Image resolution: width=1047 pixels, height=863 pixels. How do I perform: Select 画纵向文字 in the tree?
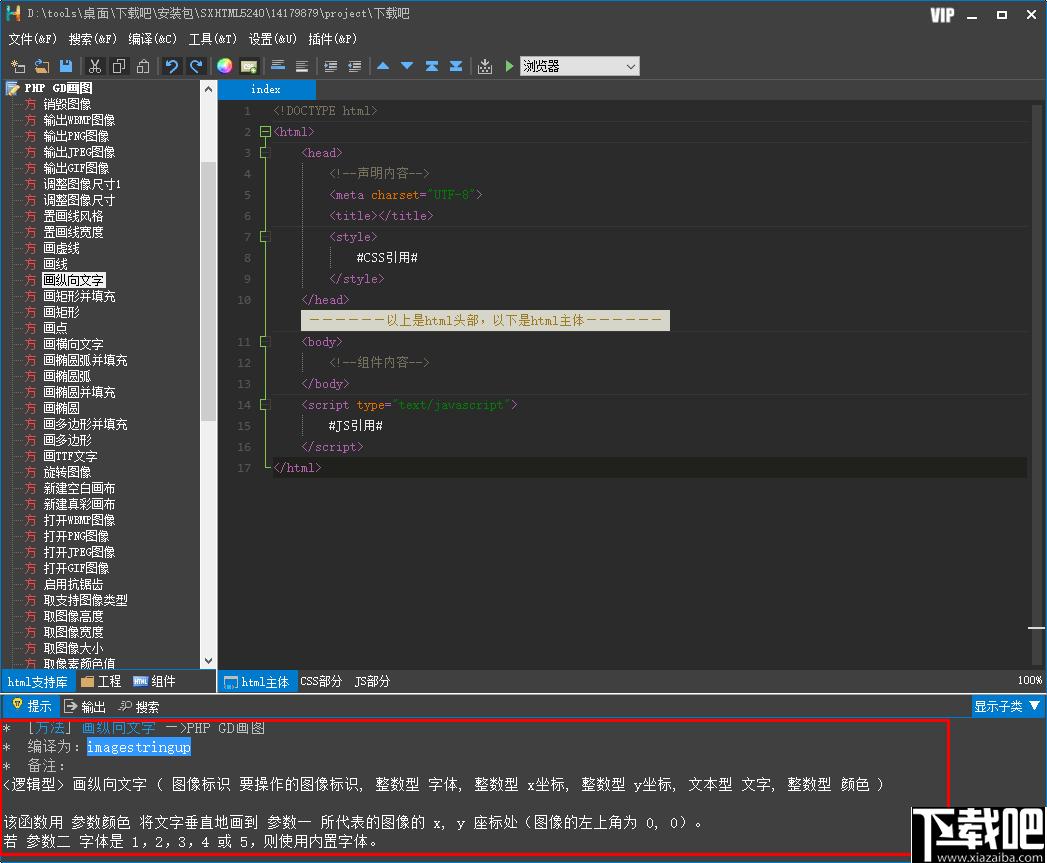click(x=73, y=281)
